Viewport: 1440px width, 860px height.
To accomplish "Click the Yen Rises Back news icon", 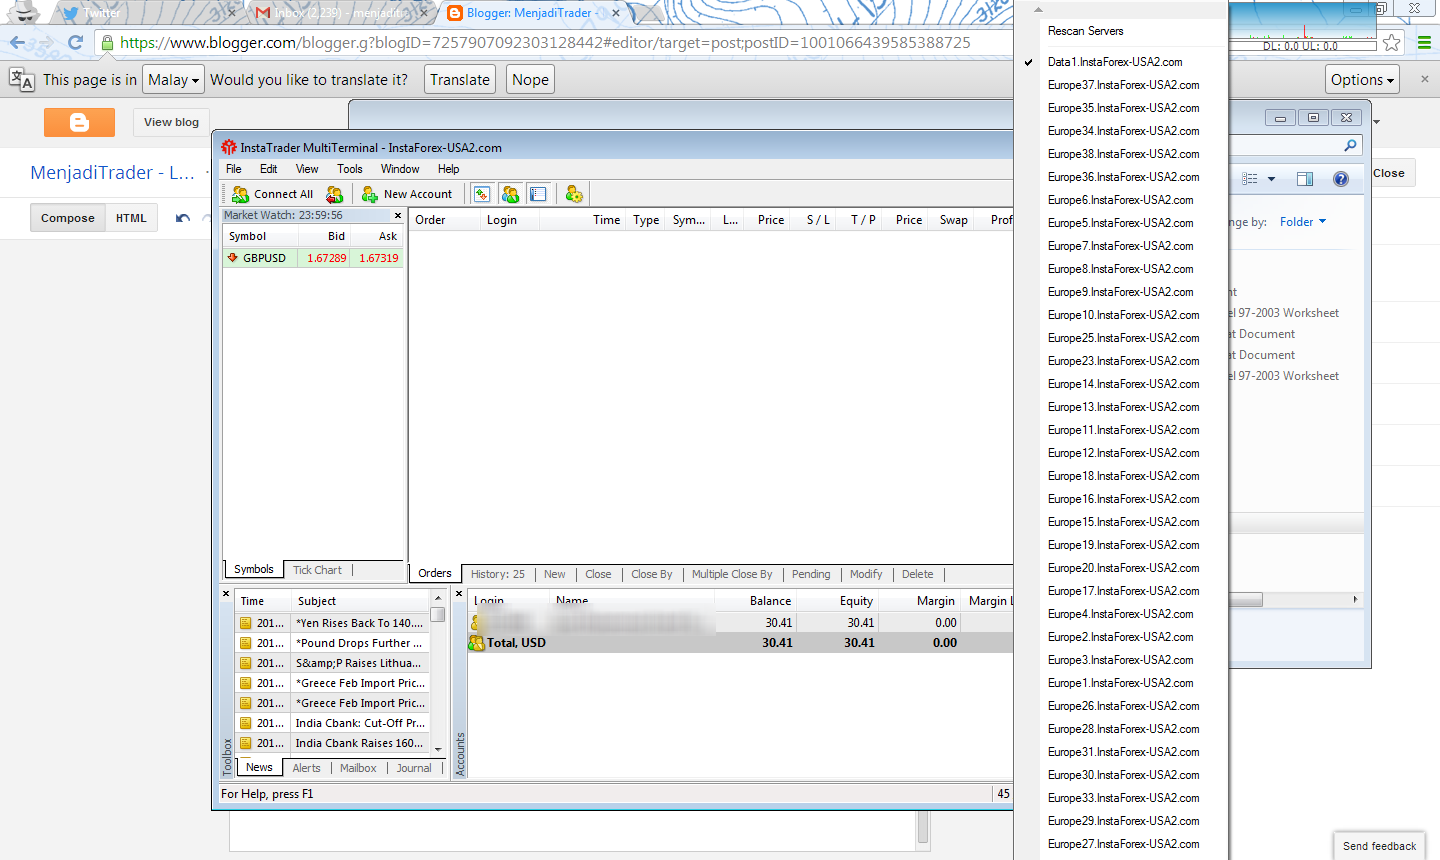I will tap(246, 623).
